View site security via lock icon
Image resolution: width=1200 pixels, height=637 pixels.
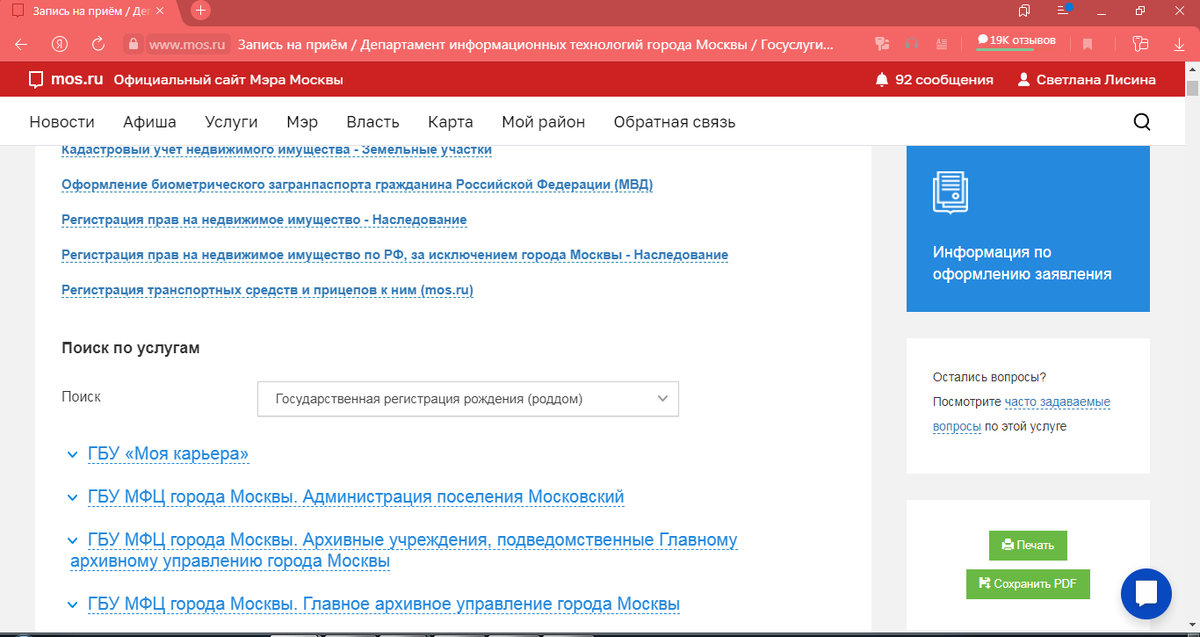[131, 44]
